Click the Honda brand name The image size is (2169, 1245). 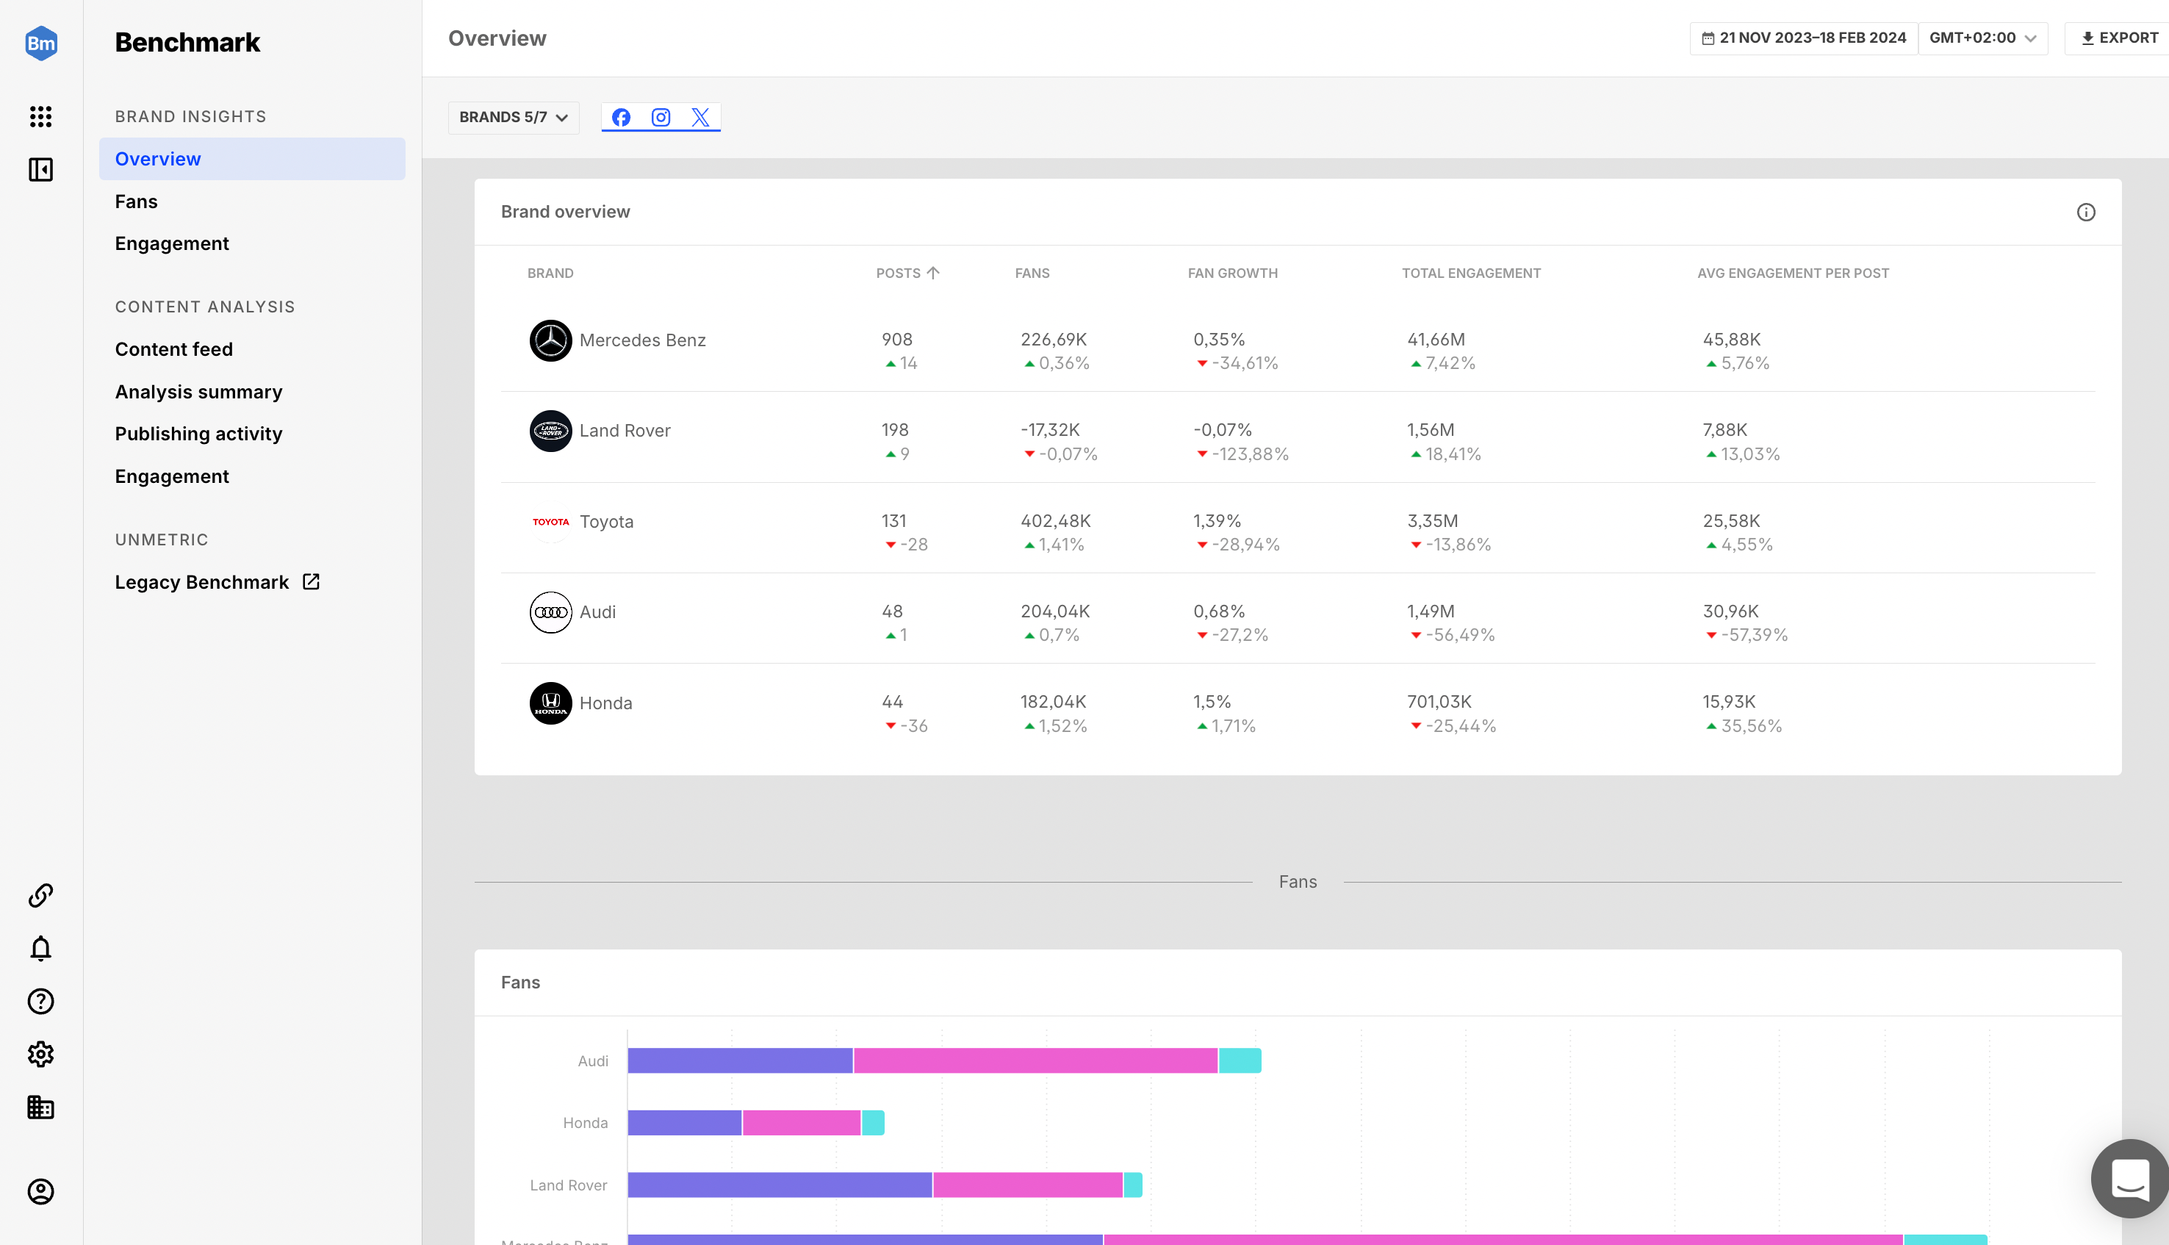click(x=606, y=703)
